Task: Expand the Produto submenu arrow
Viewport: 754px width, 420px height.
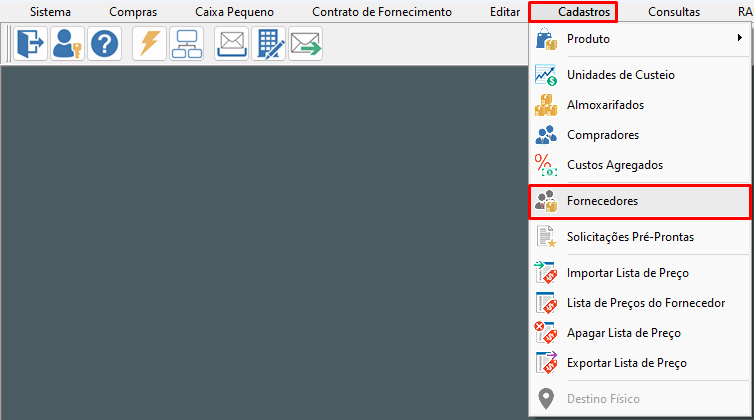Action: click(740, 38)
